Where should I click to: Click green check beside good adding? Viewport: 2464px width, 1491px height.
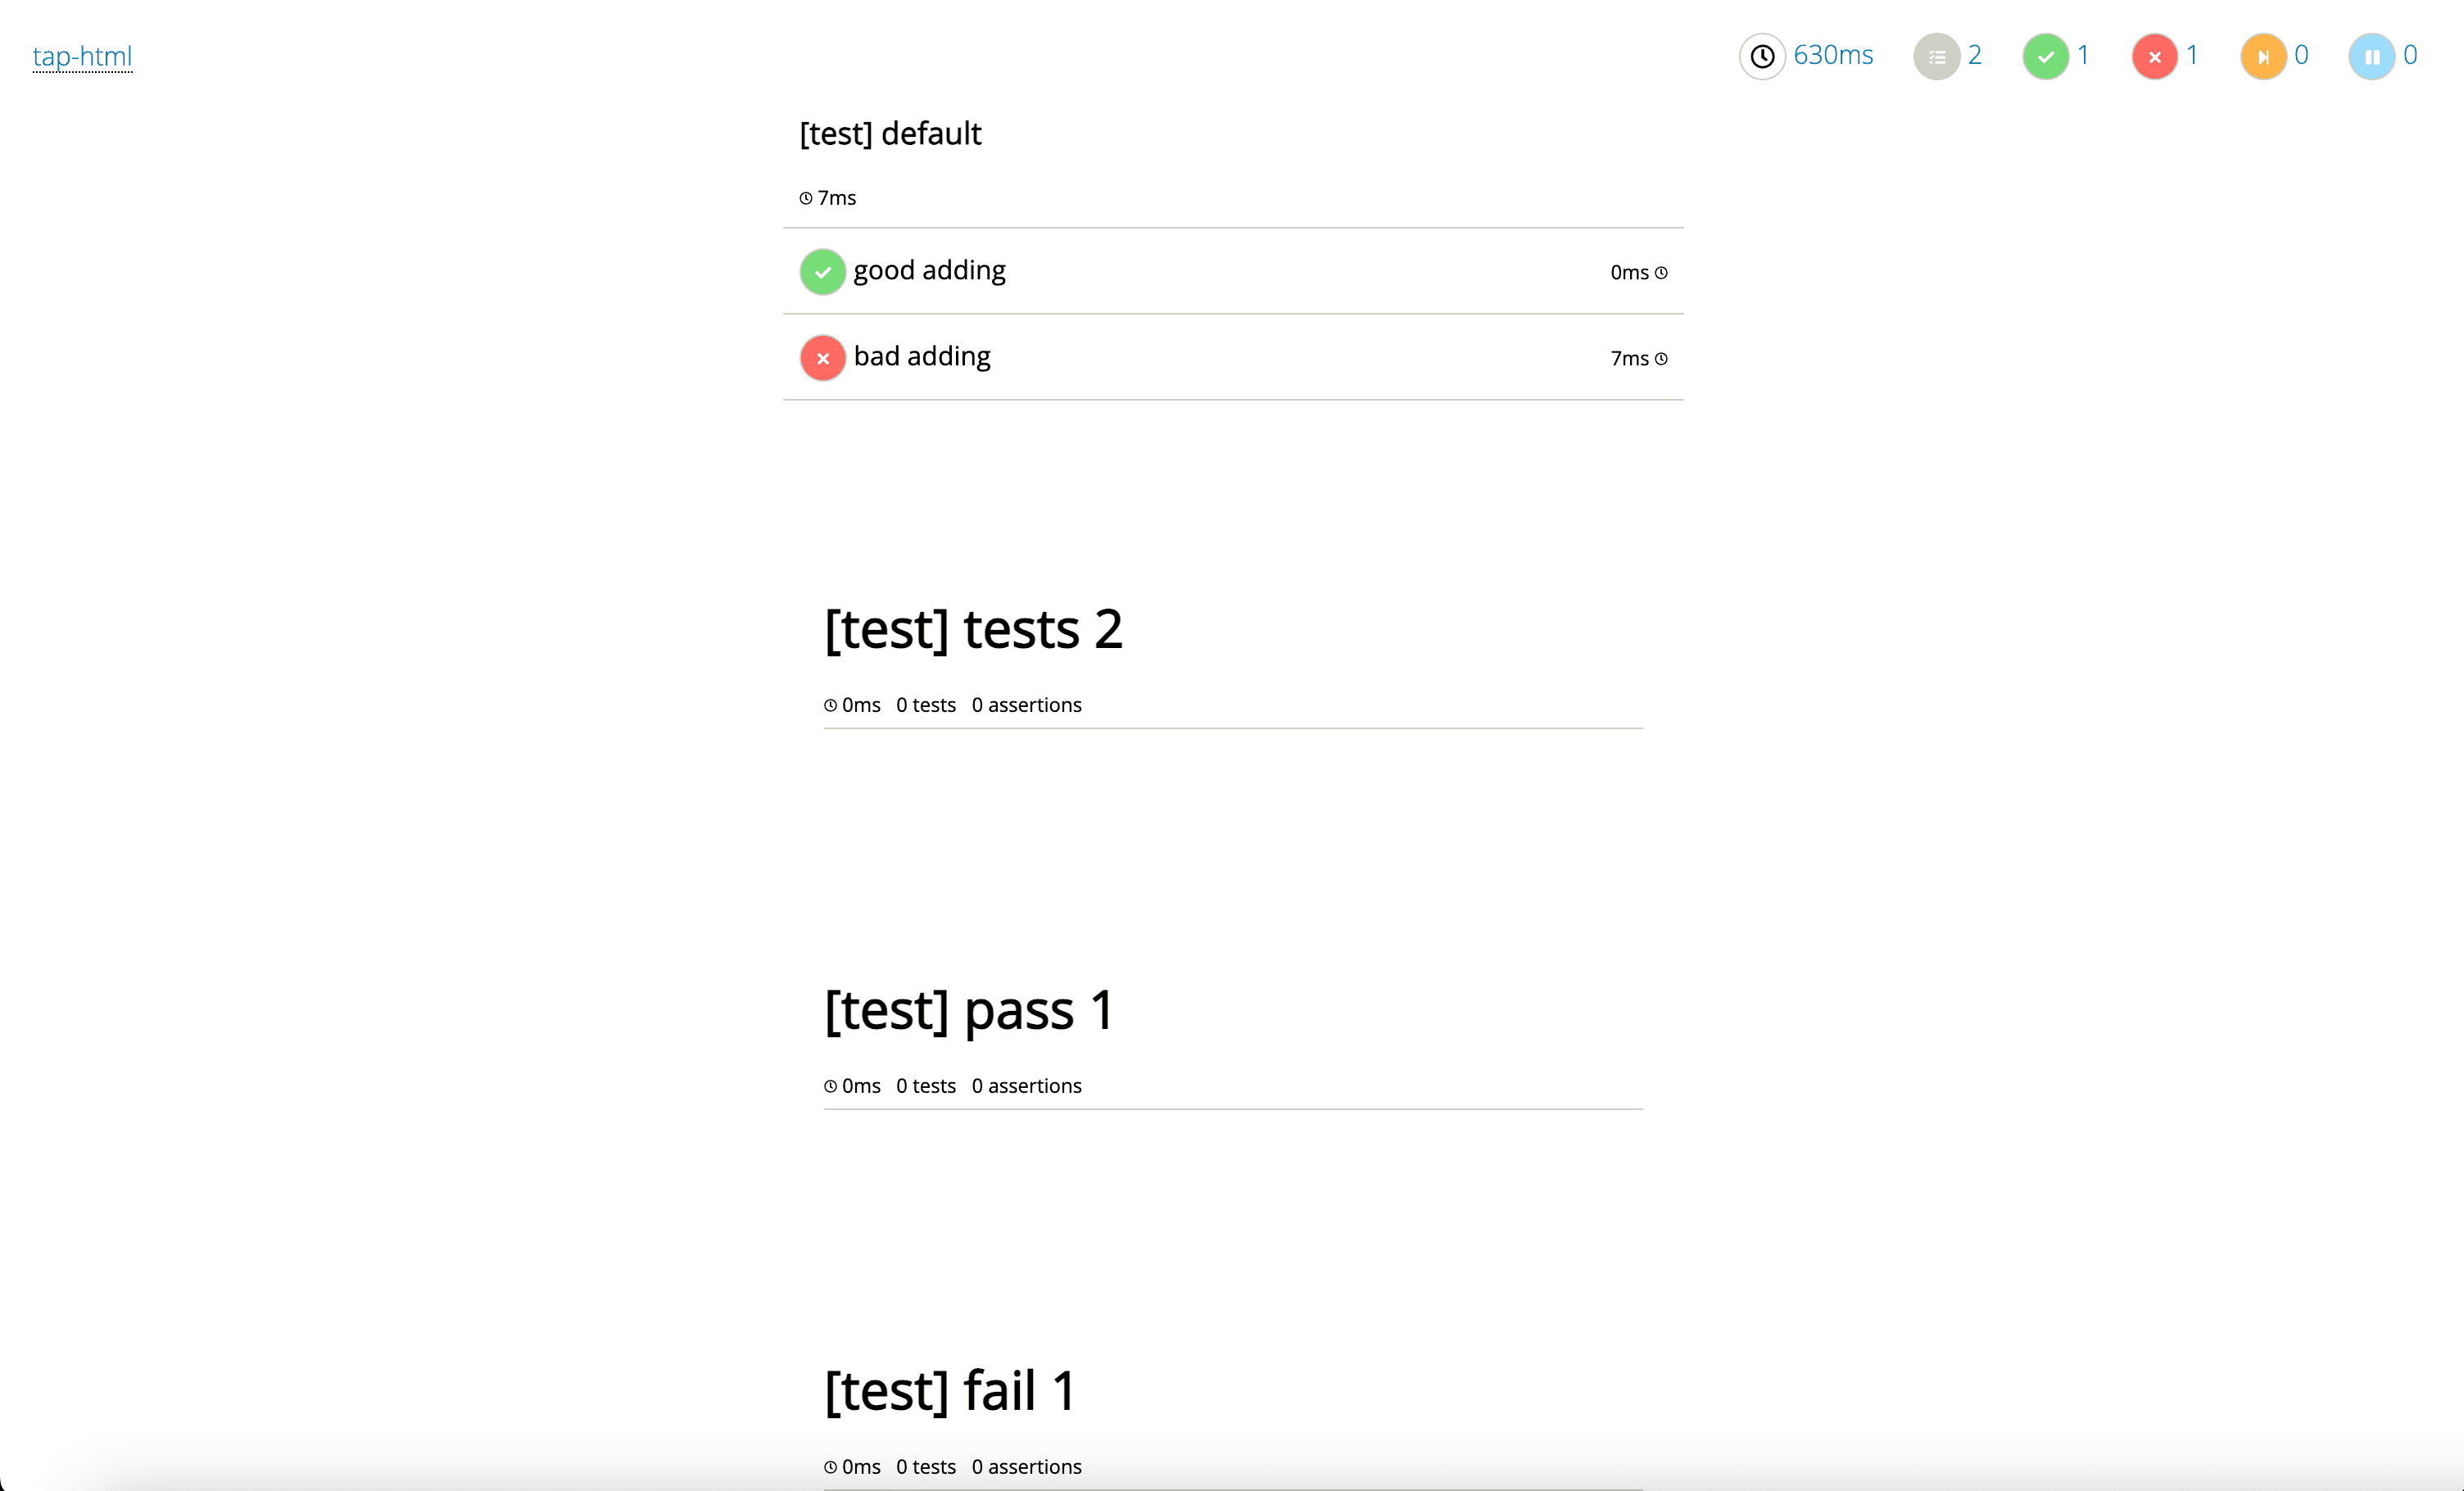(822, 272)
